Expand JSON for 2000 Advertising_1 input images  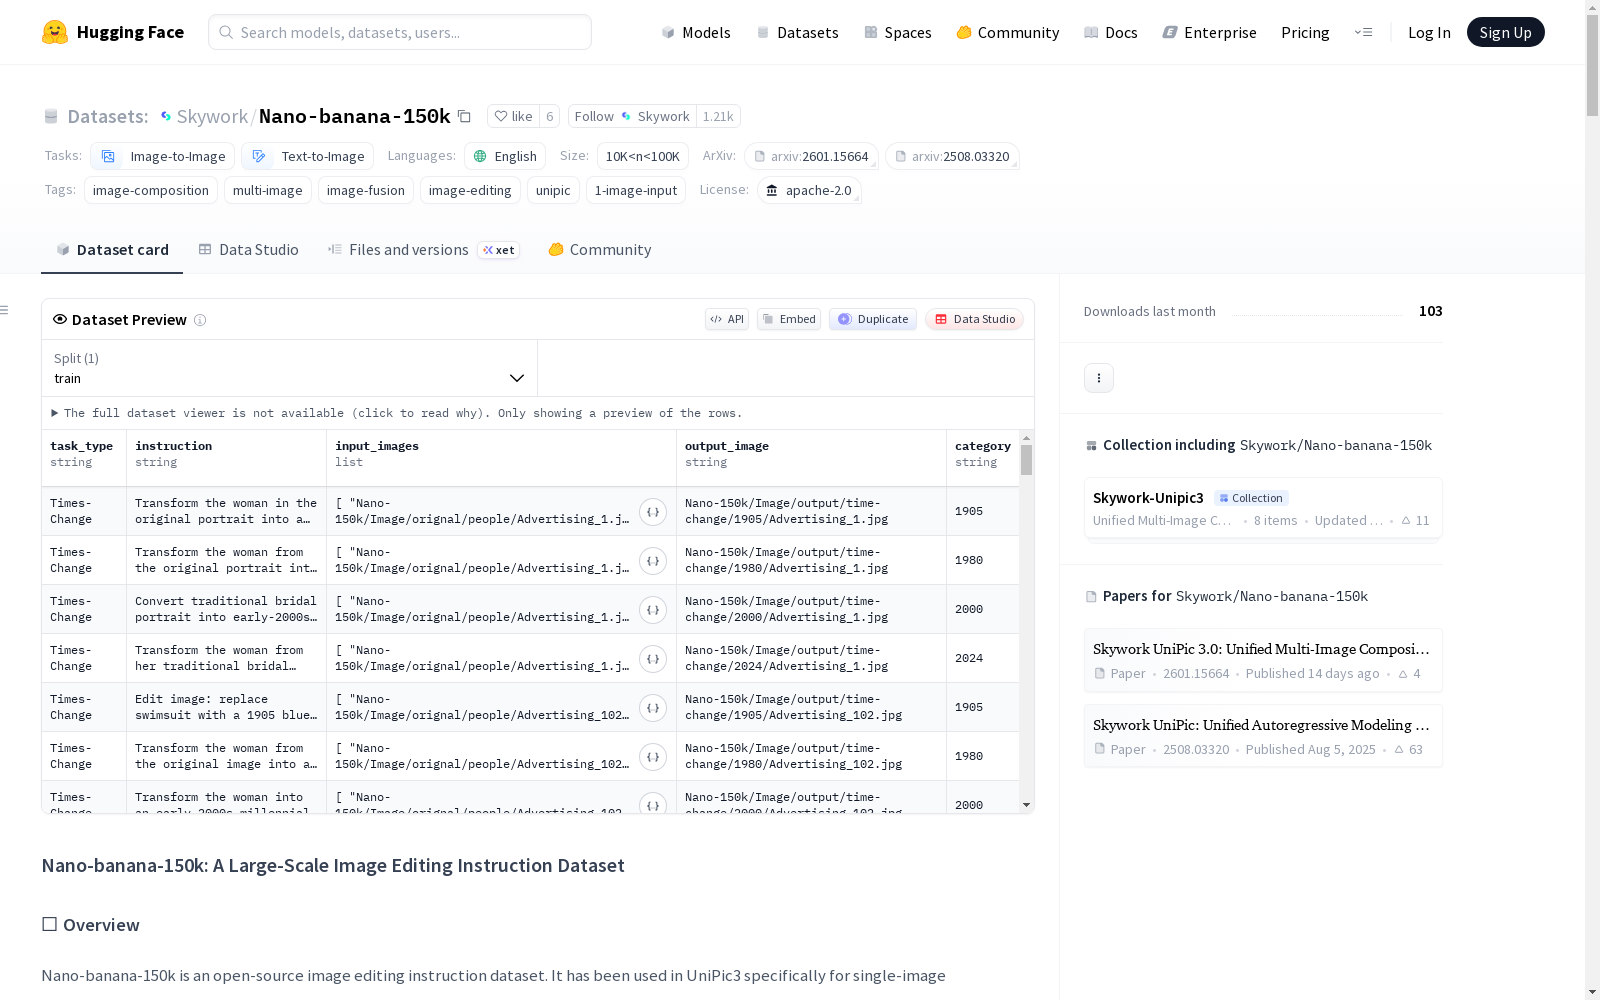coord(653,610)
